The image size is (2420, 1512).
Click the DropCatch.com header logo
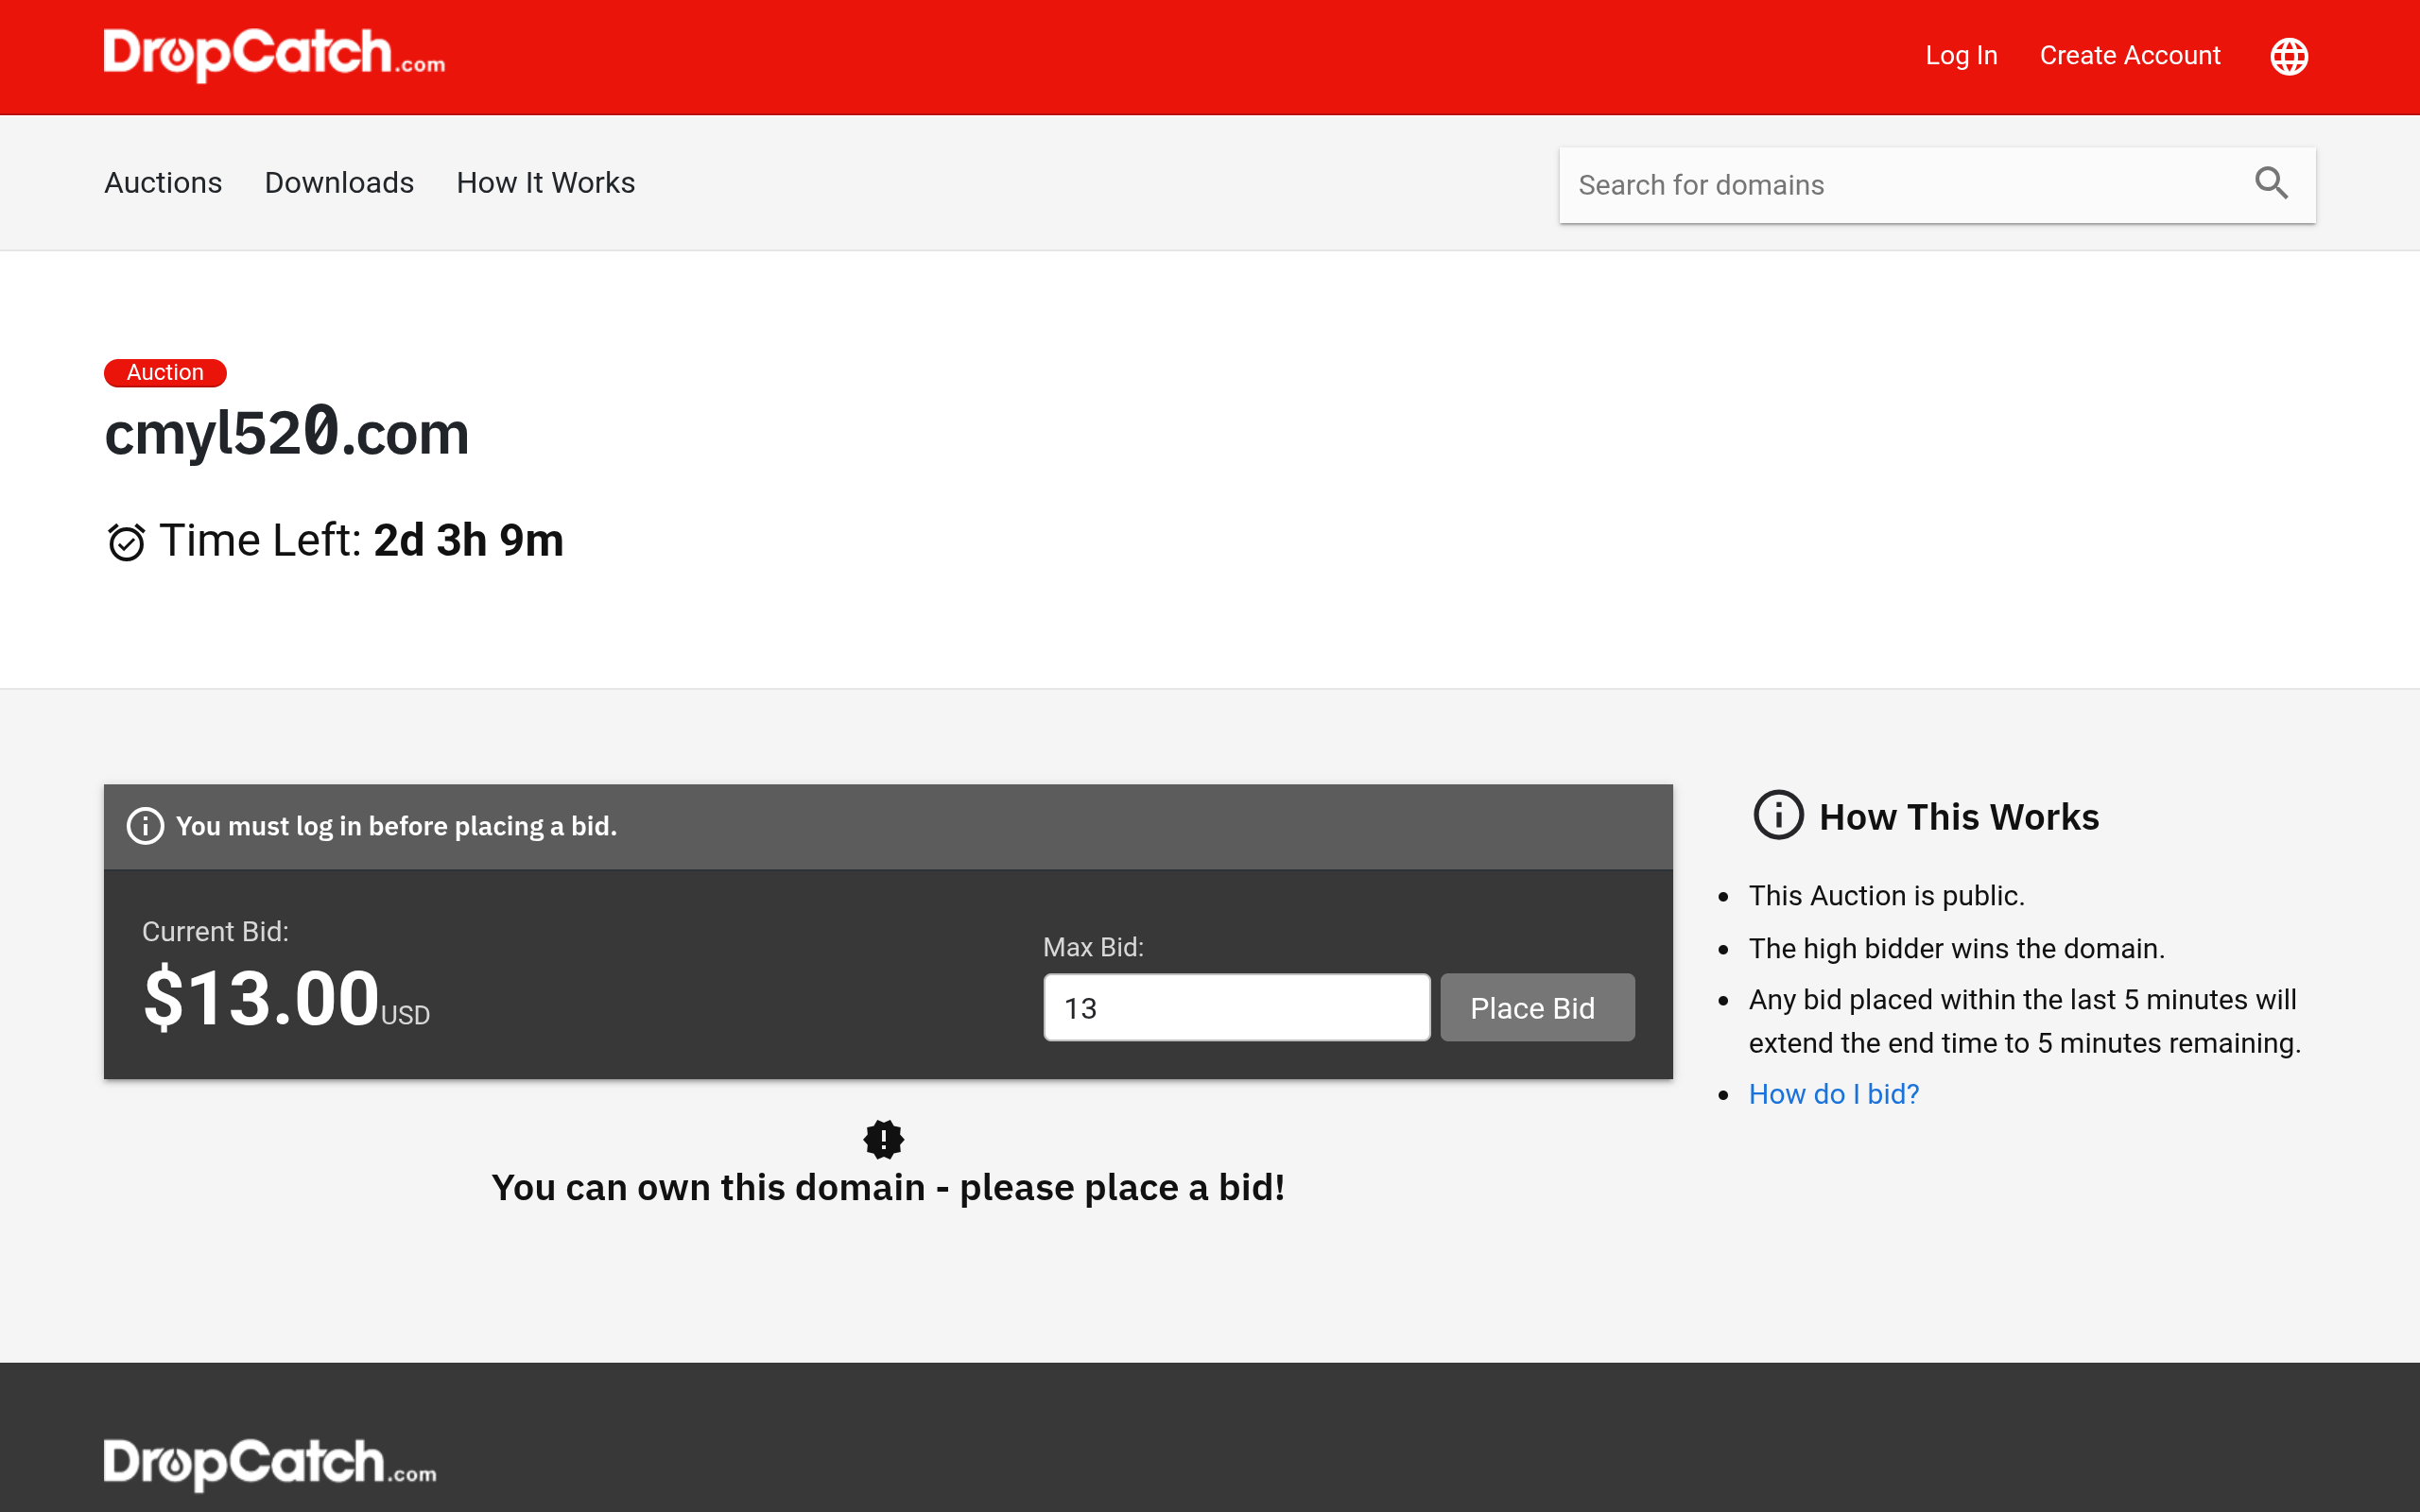click(x=274, y=55)
